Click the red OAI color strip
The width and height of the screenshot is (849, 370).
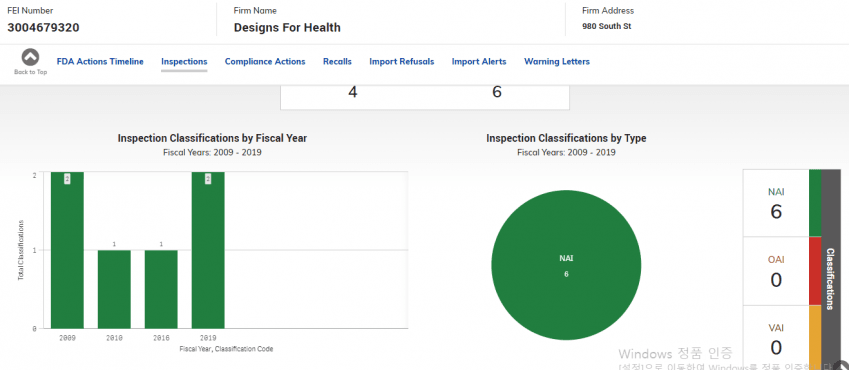(815, 271)
